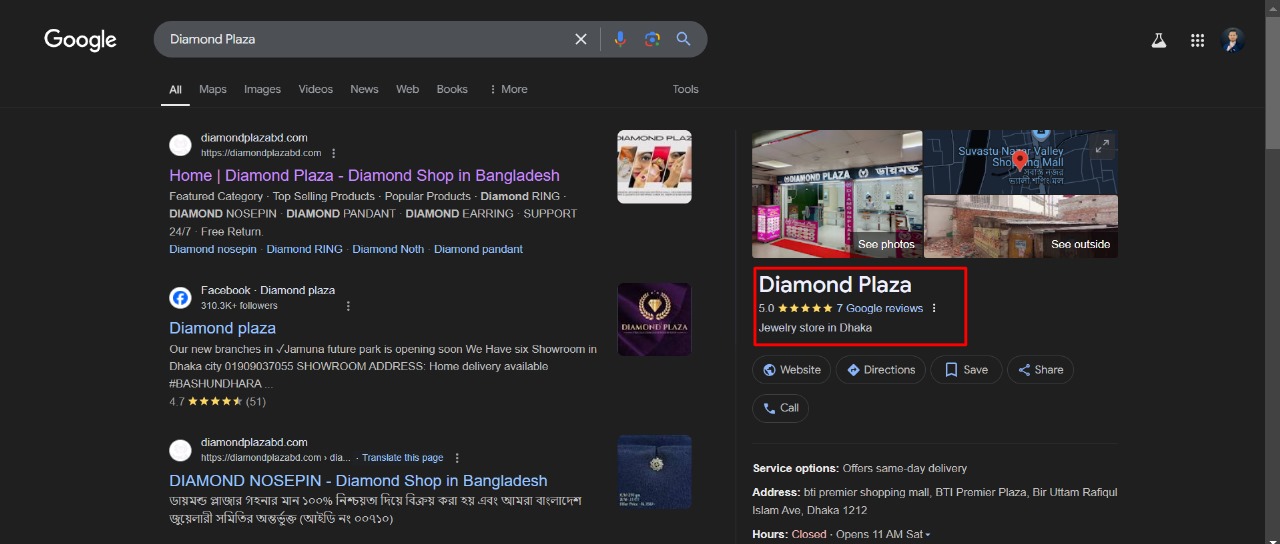Clear the search box with X icon
Viewport: 1280px width, 544px height.
coord(581,39)
